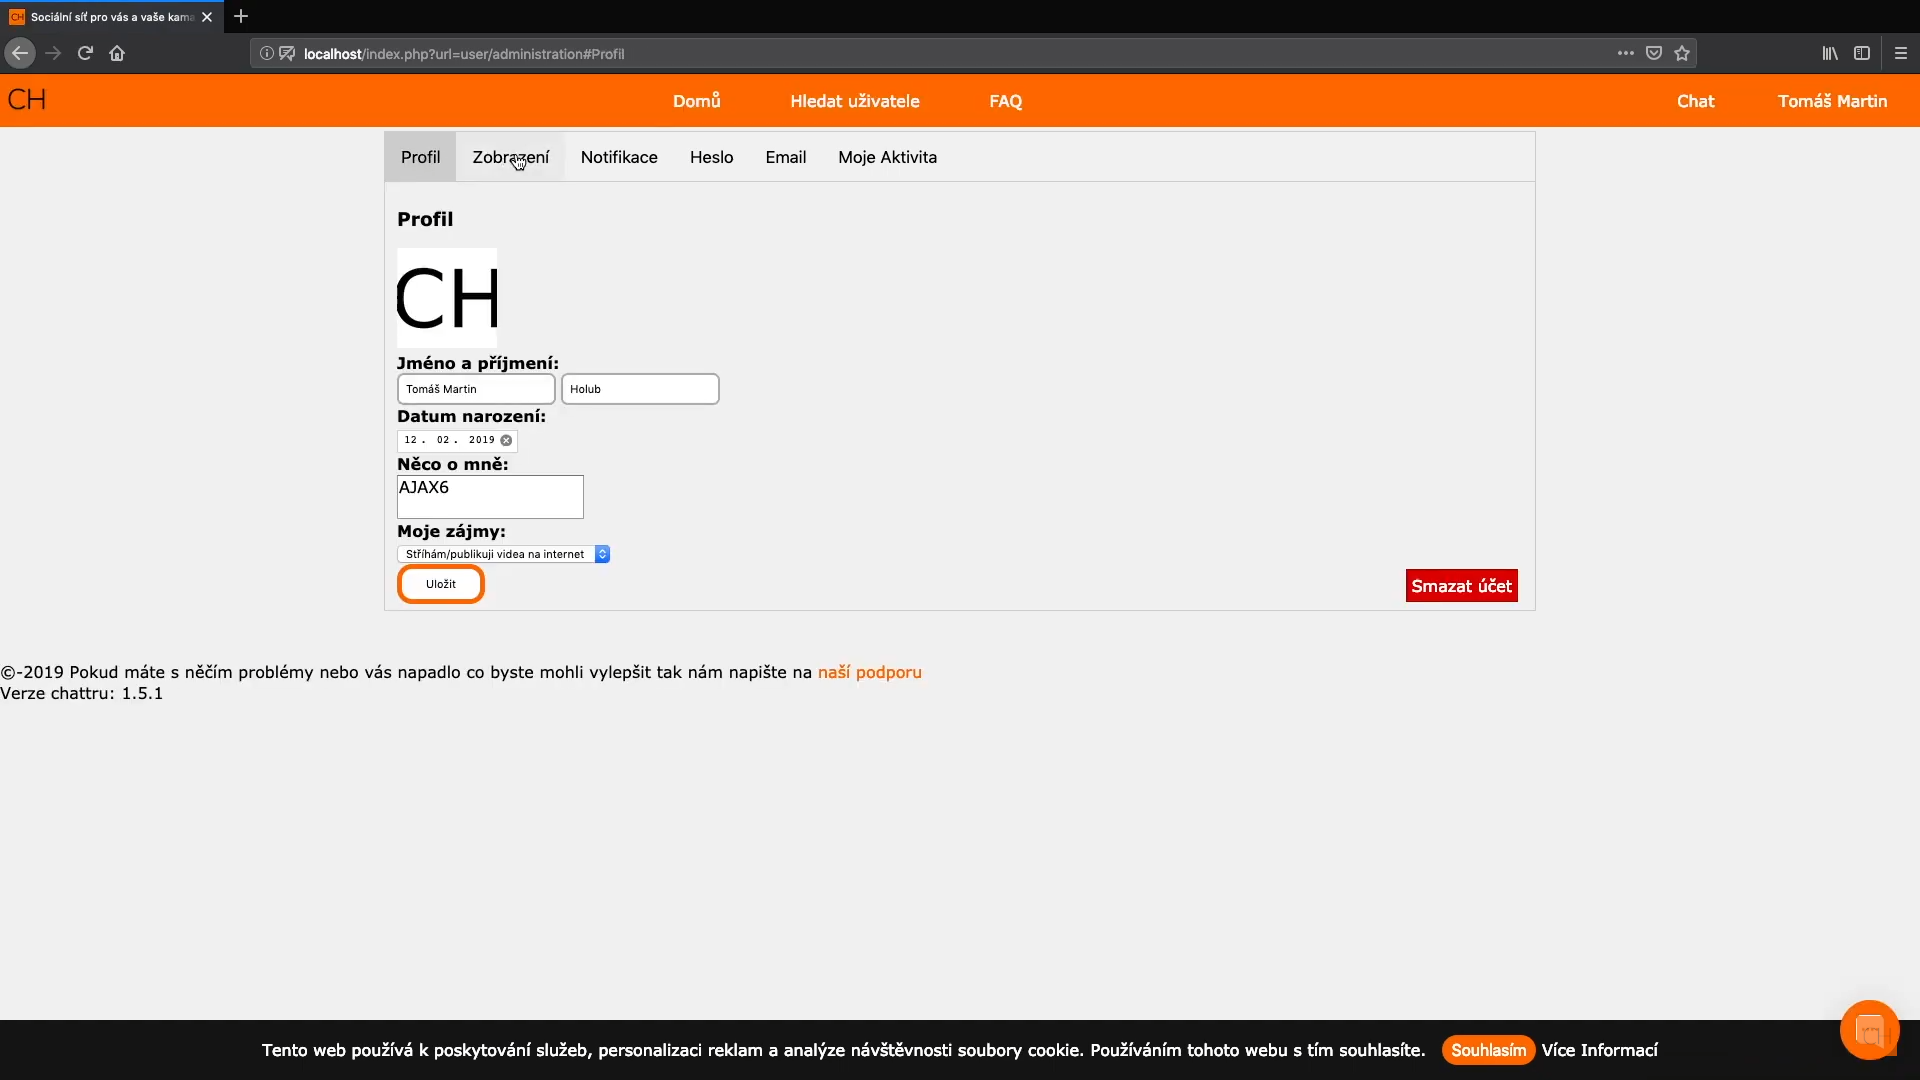Expand the Moje zájmy dropdown
The image size is (1920, 1080).
pyautogui.click(x=503, y=554)
